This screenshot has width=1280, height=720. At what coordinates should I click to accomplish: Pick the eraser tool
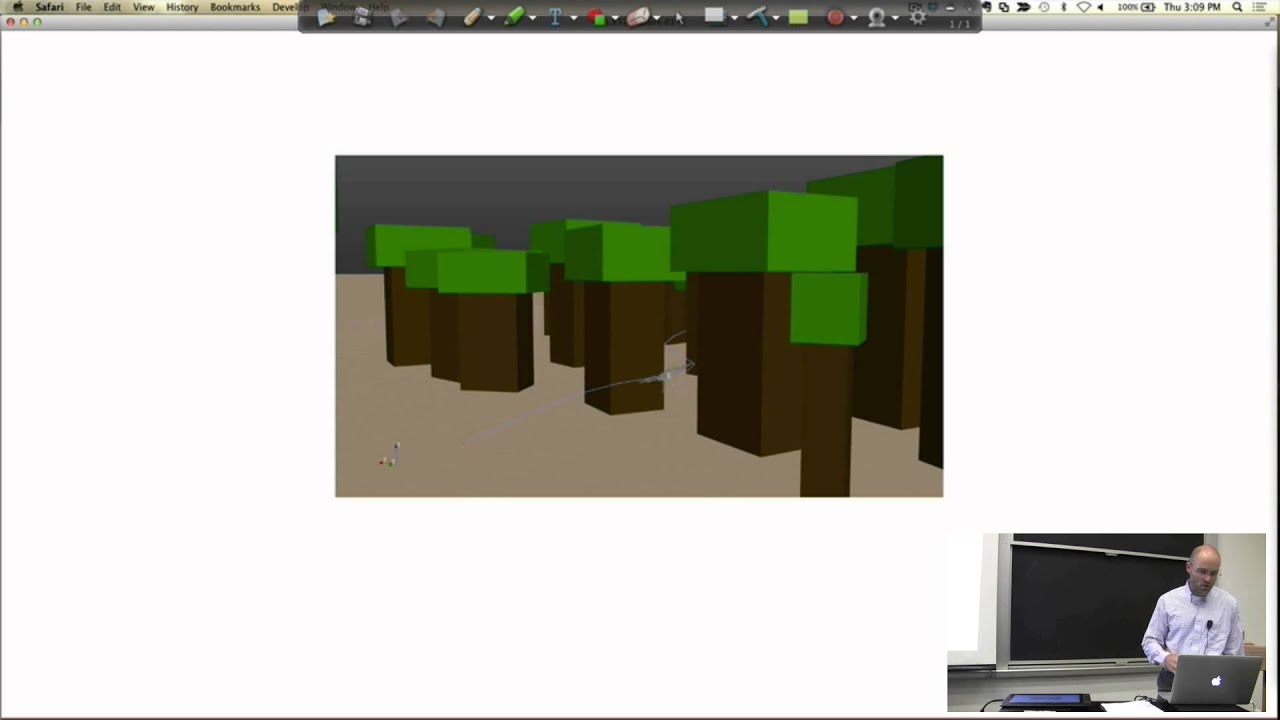point(638,17)
